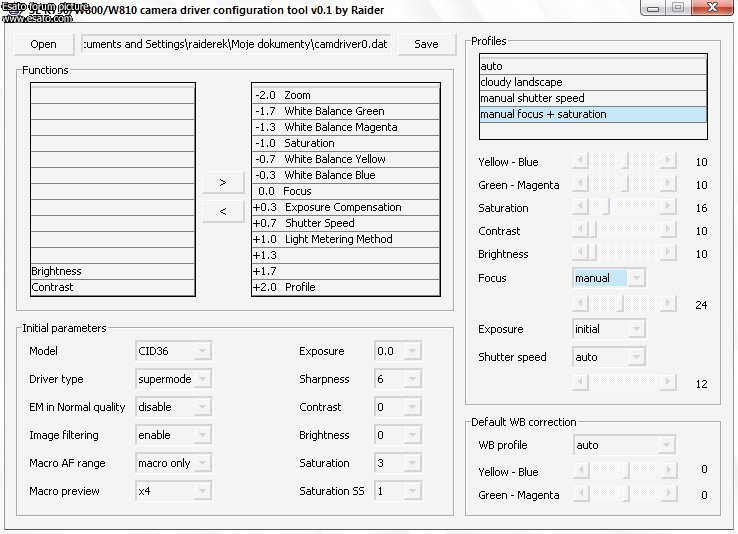Select the +0.7 Shutter Speed row
This screenshot has height=534, width=738.
click(x=346, y=223)
